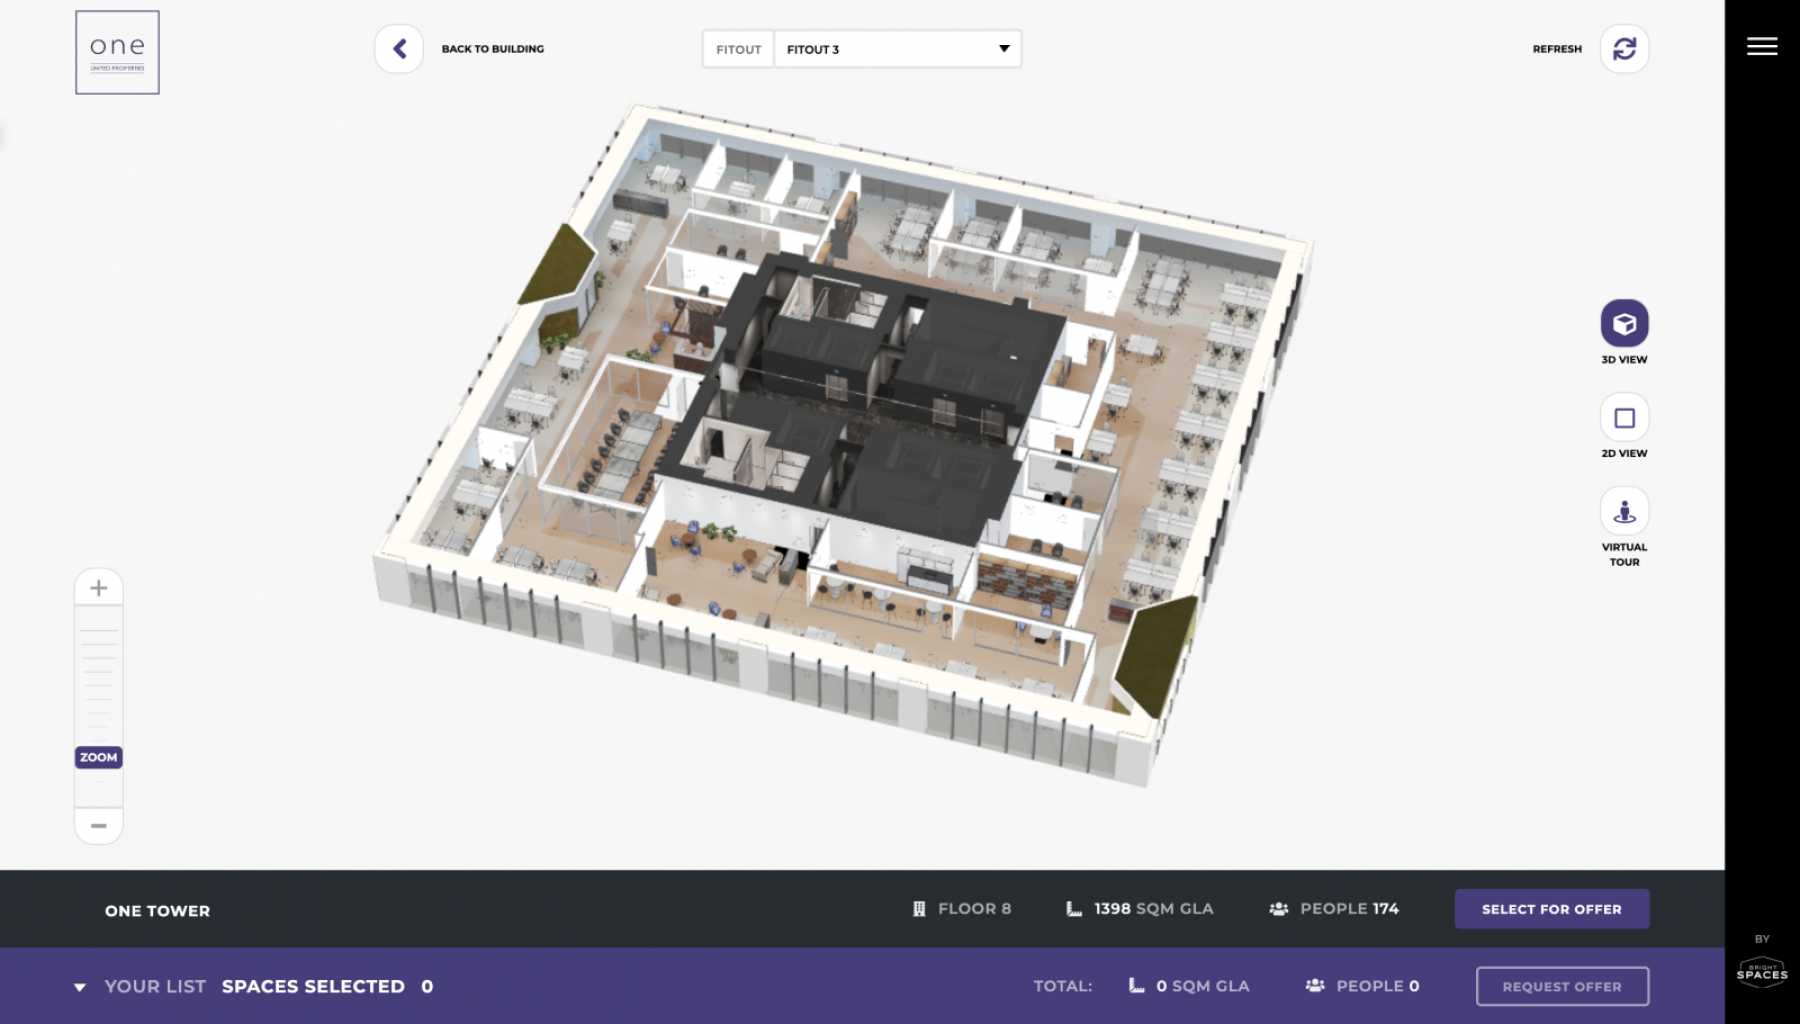Click the Refresh text label

pyautogui.click(x=1556, y=49)
